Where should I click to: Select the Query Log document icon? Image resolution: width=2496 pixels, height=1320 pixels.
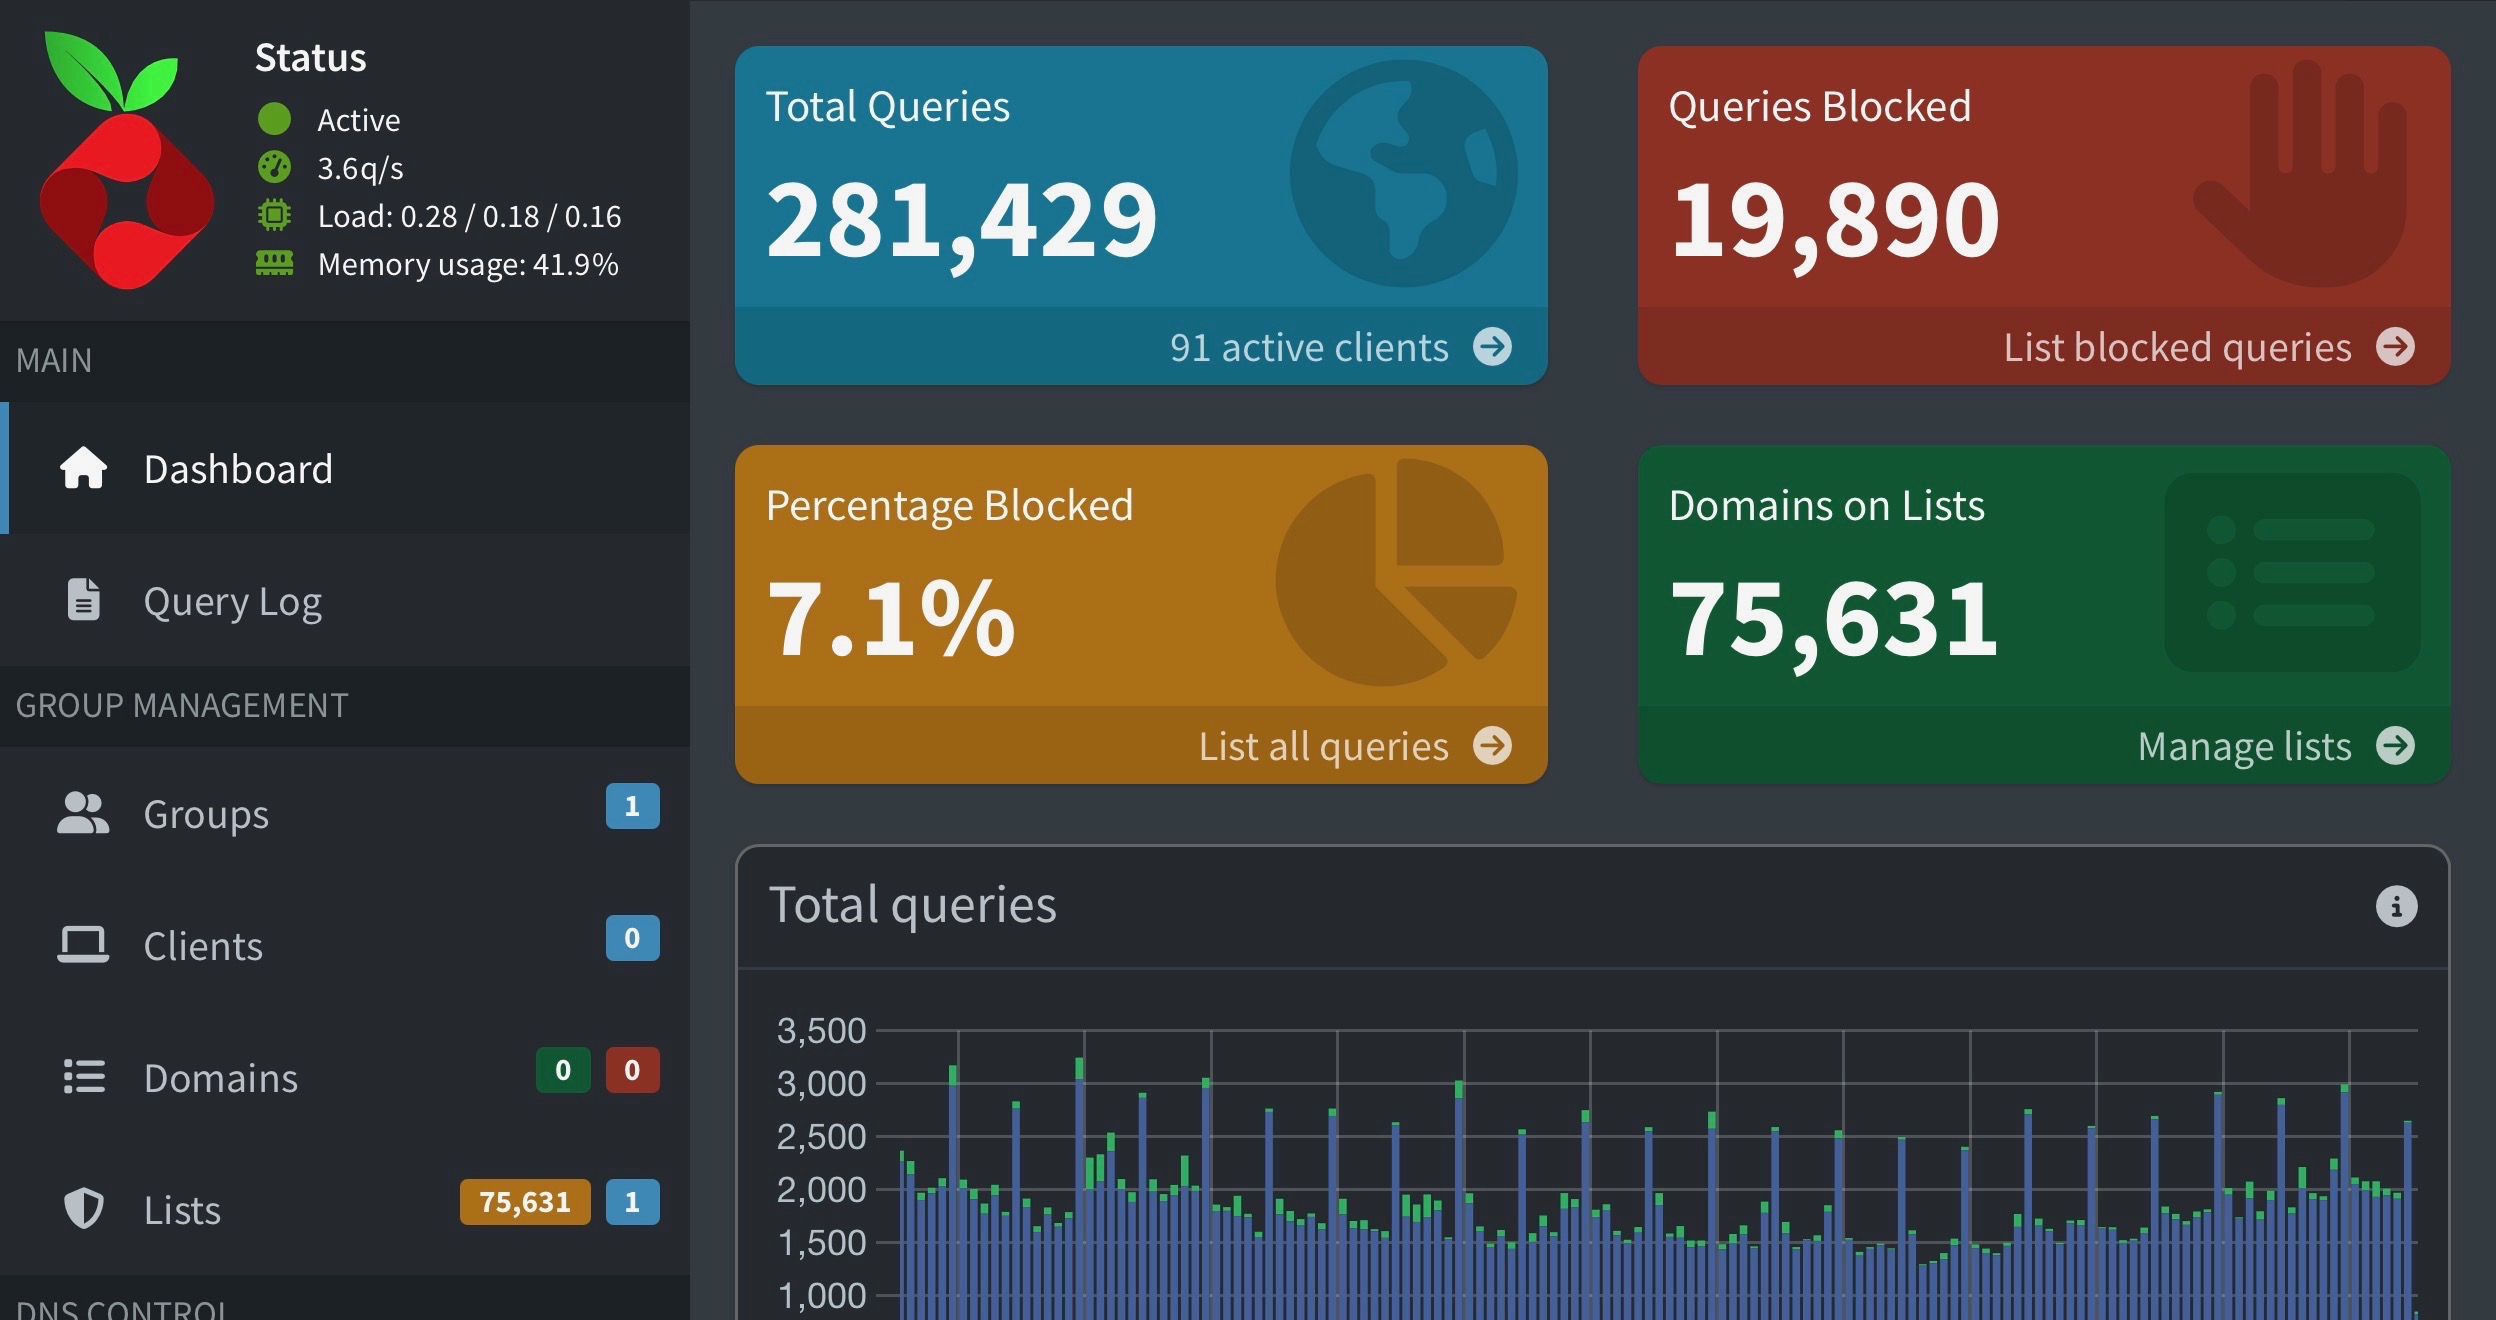(84, 600)
